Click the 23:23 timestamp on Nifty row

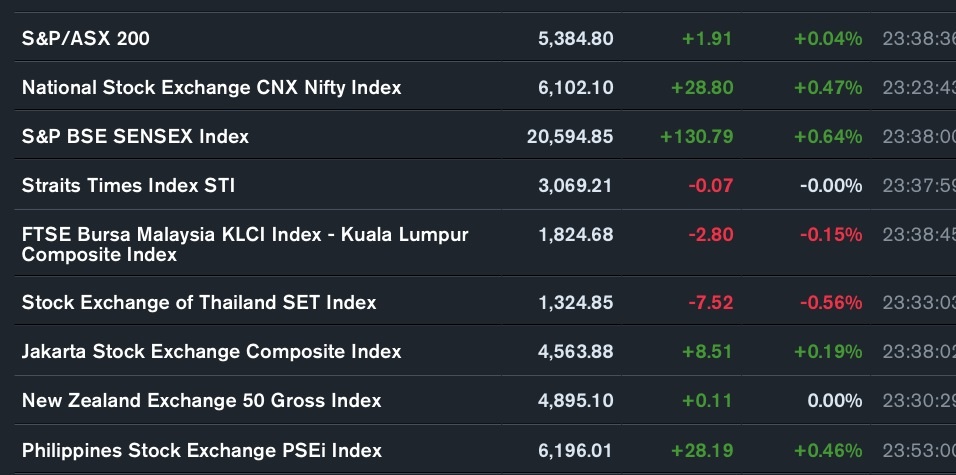pyautogui.click(x=919, y=88)
